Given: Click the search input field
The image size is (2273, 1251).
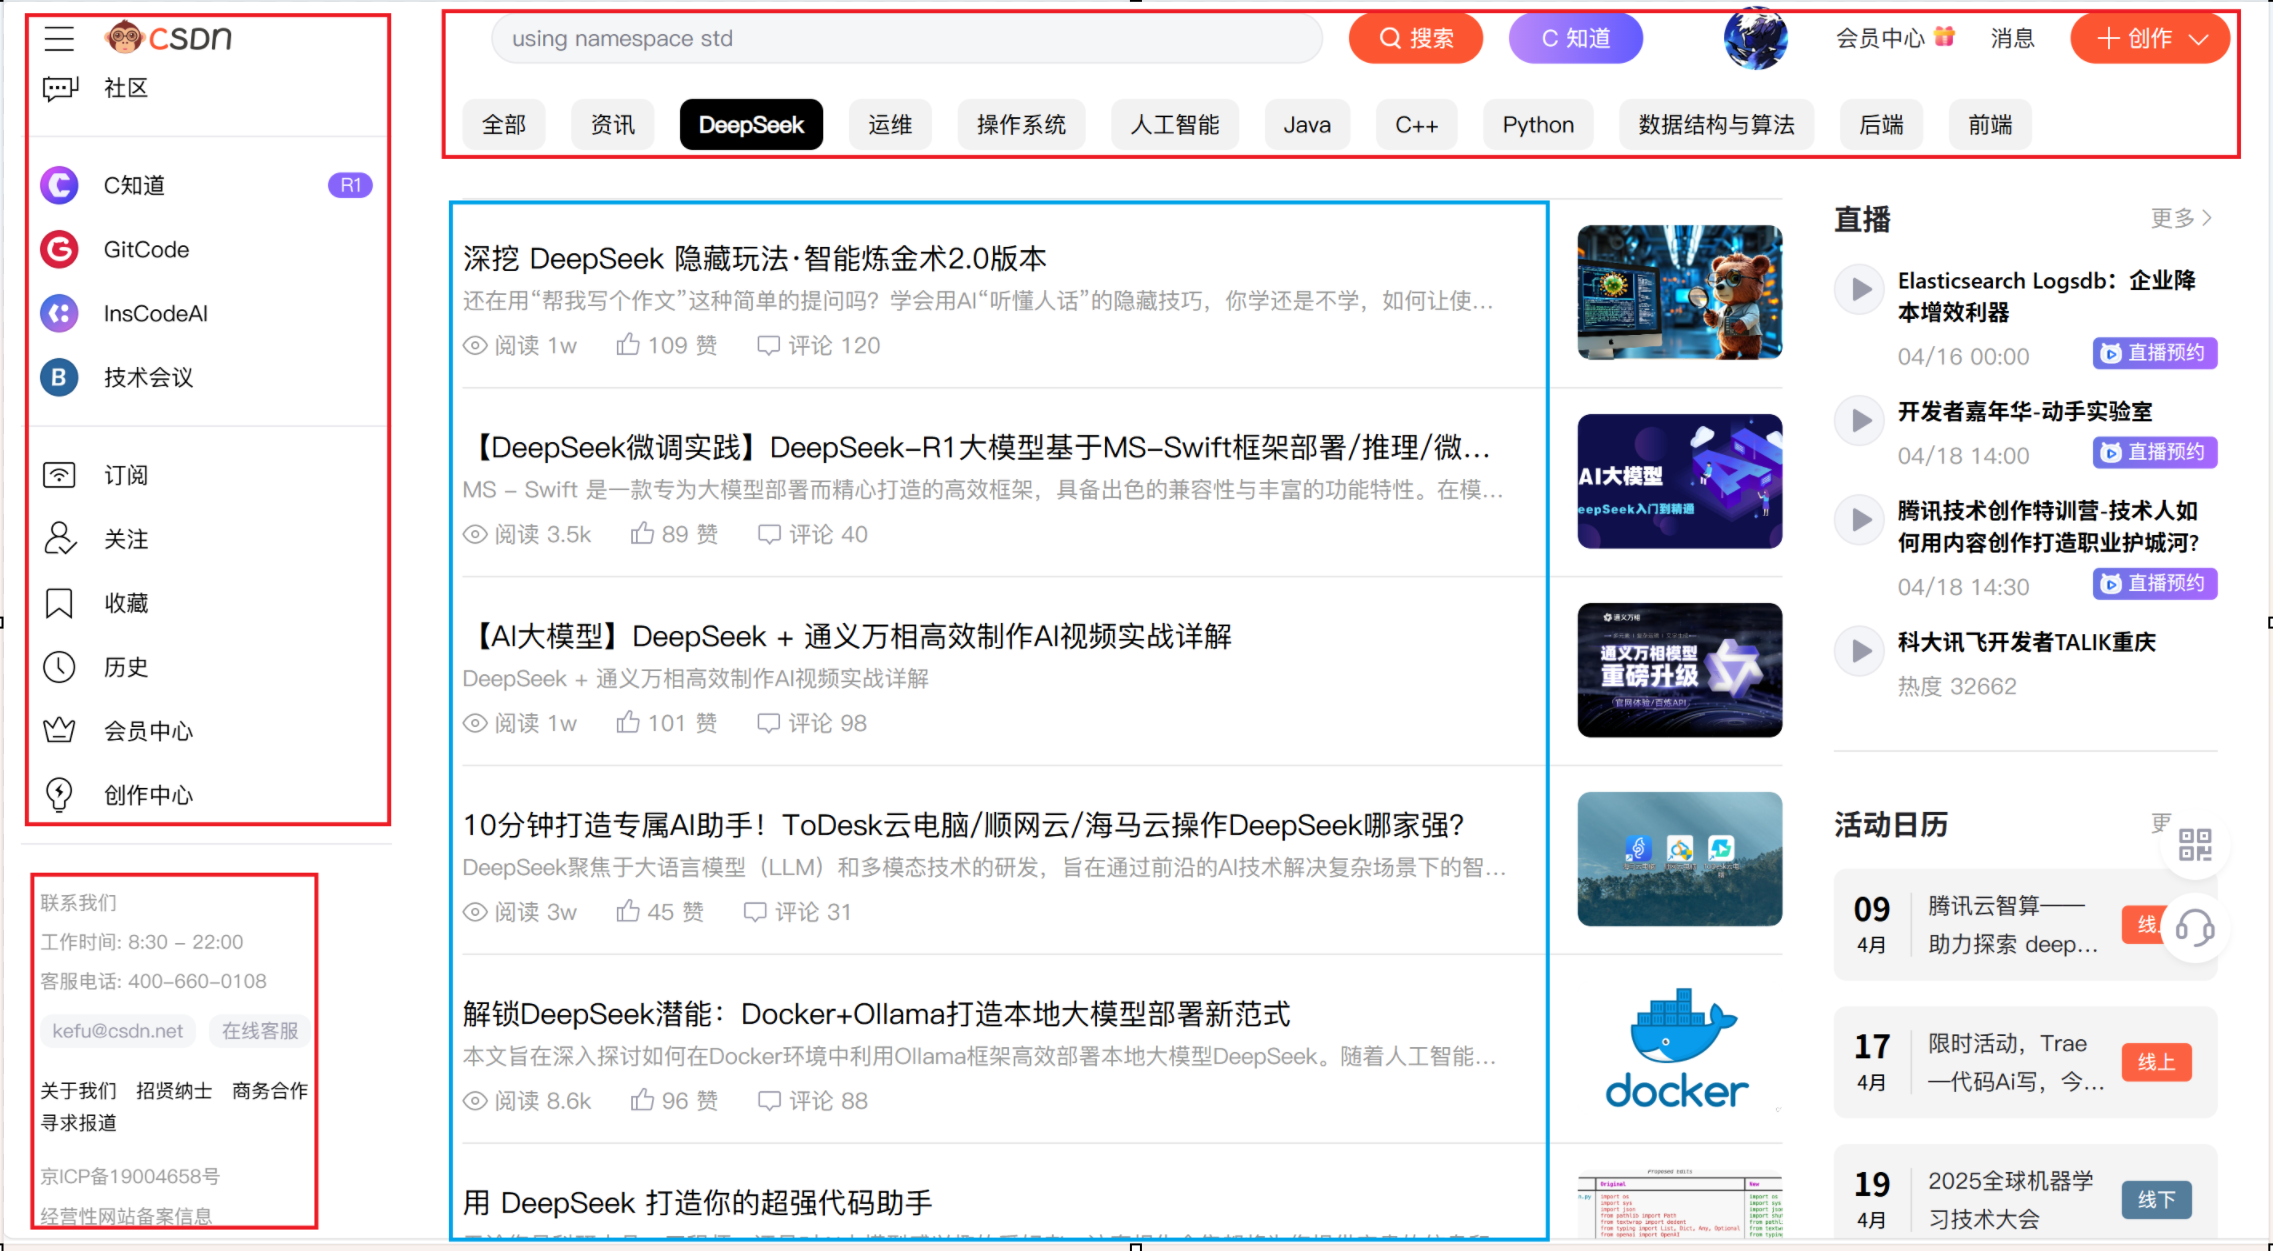Looking at the screenshot, I should [905, 39].
